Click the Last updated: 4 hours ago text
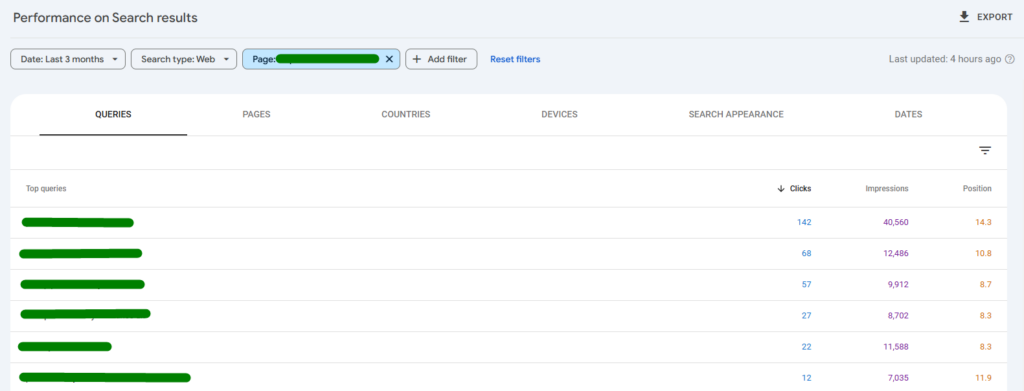 pyautogui.click(x=945, y=59)
